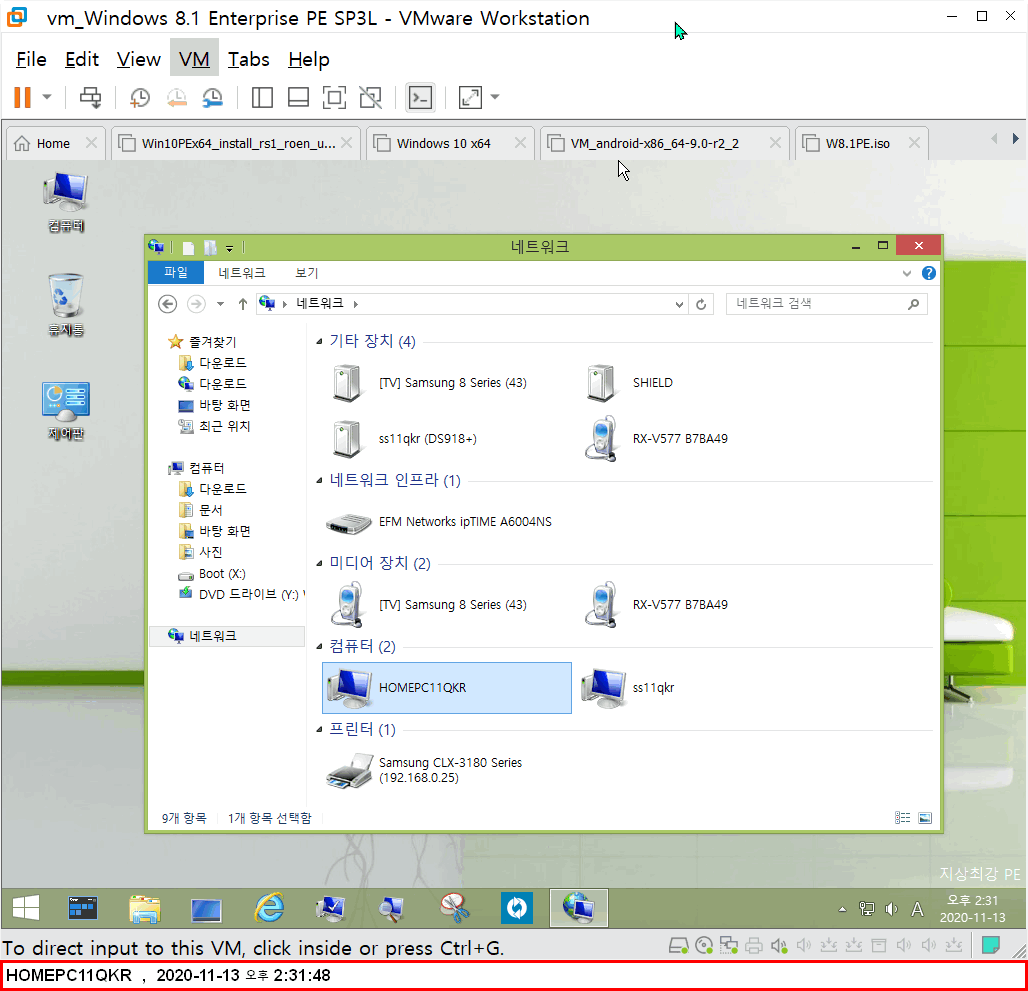Image resolution: width=1028 pixels, height=991 pixels.
Task: Expand the Explorer ribbon
Action: point(907,273)
